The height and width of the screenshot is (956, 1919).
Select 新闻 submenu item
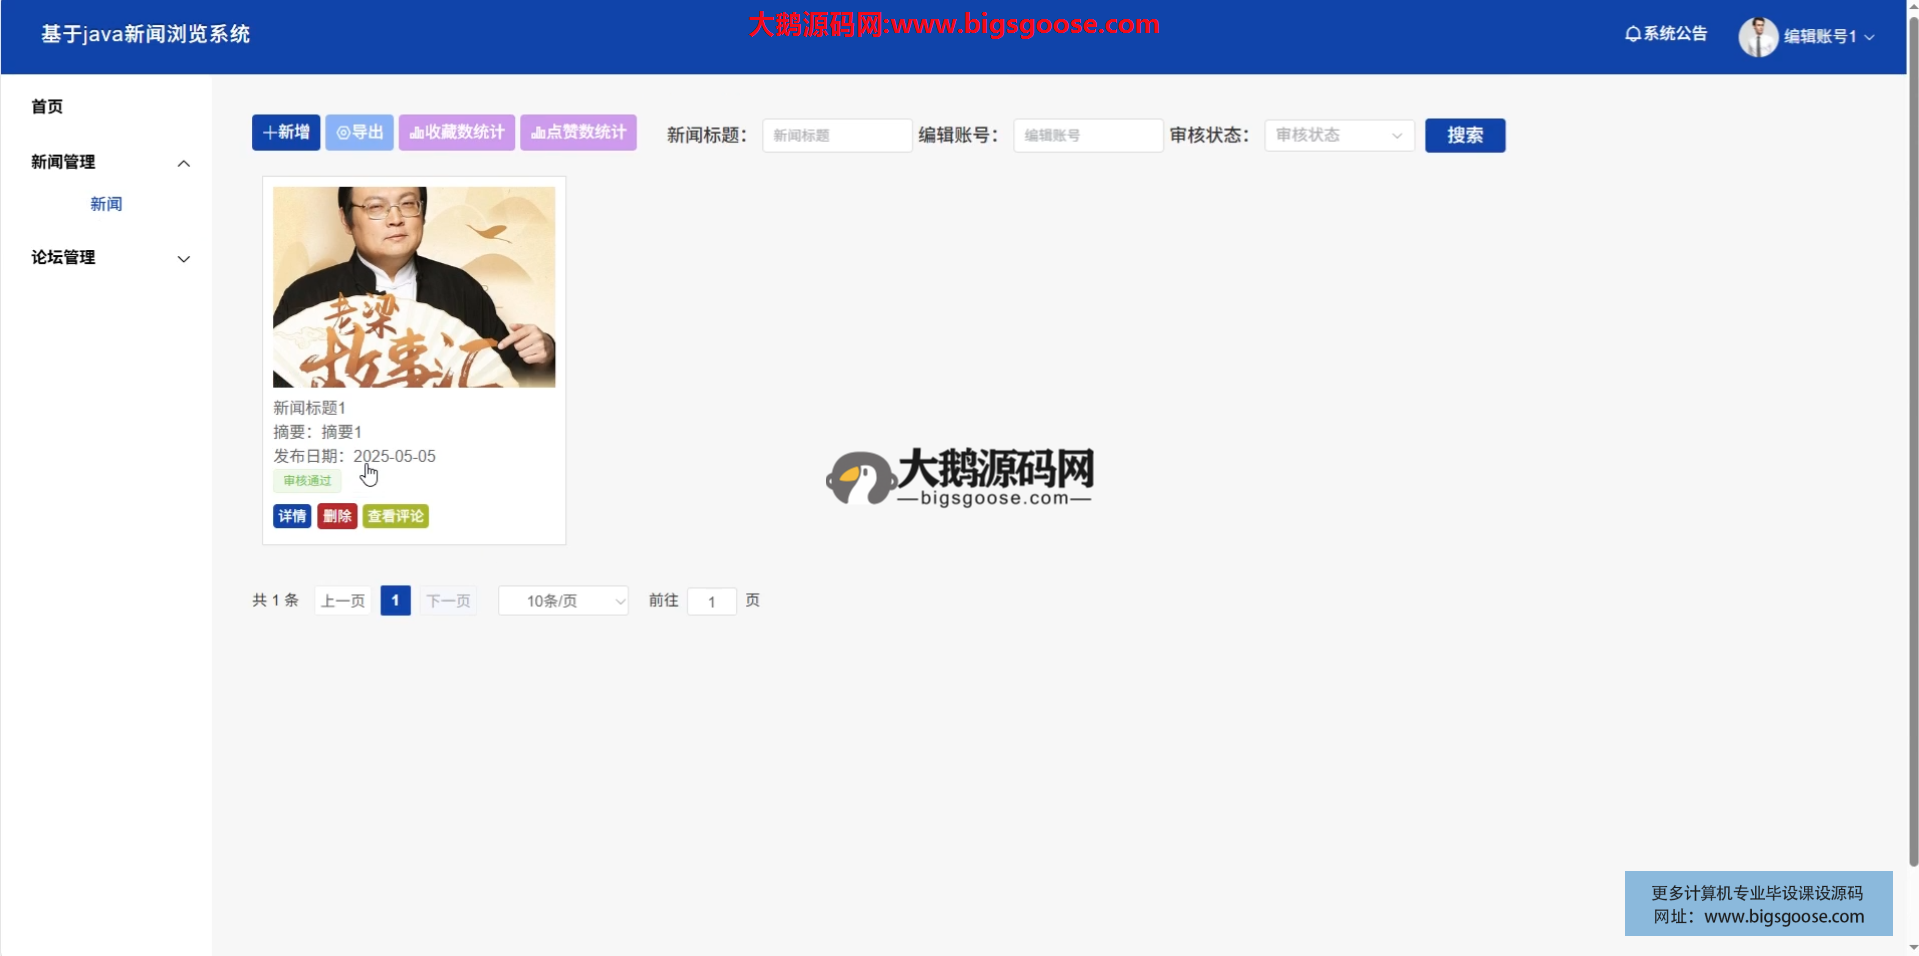106,204
